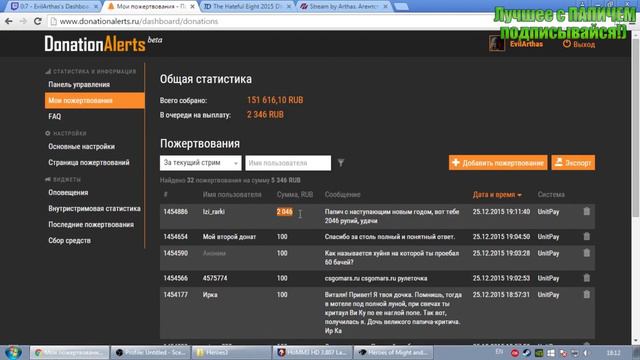Click Добавить пожертвование button

[498, 163]
